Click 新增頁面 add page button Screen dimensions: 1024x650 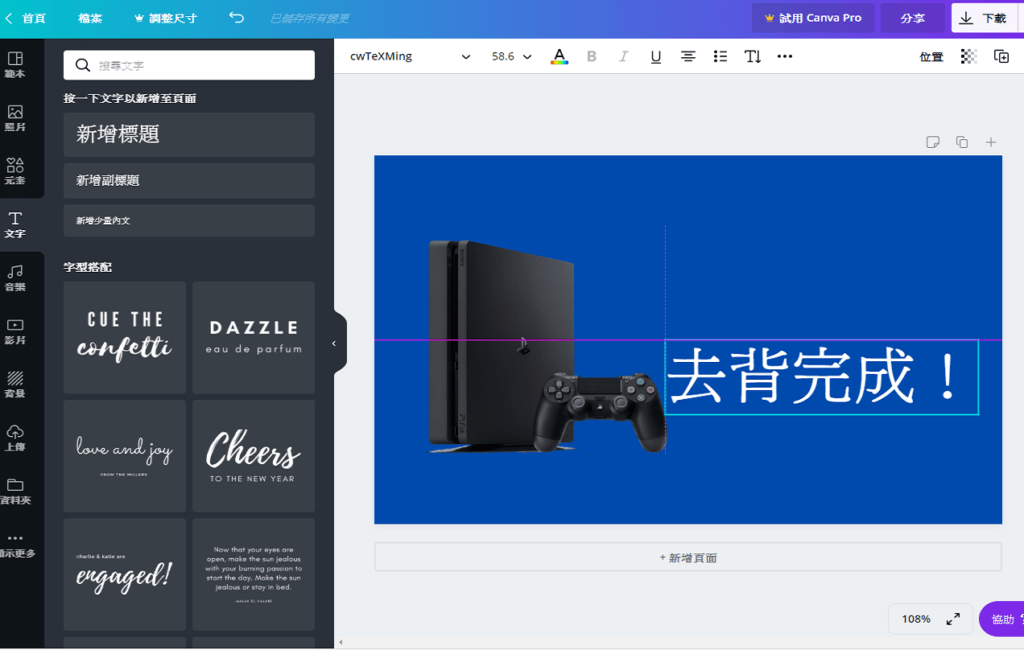tap(688, 557)
